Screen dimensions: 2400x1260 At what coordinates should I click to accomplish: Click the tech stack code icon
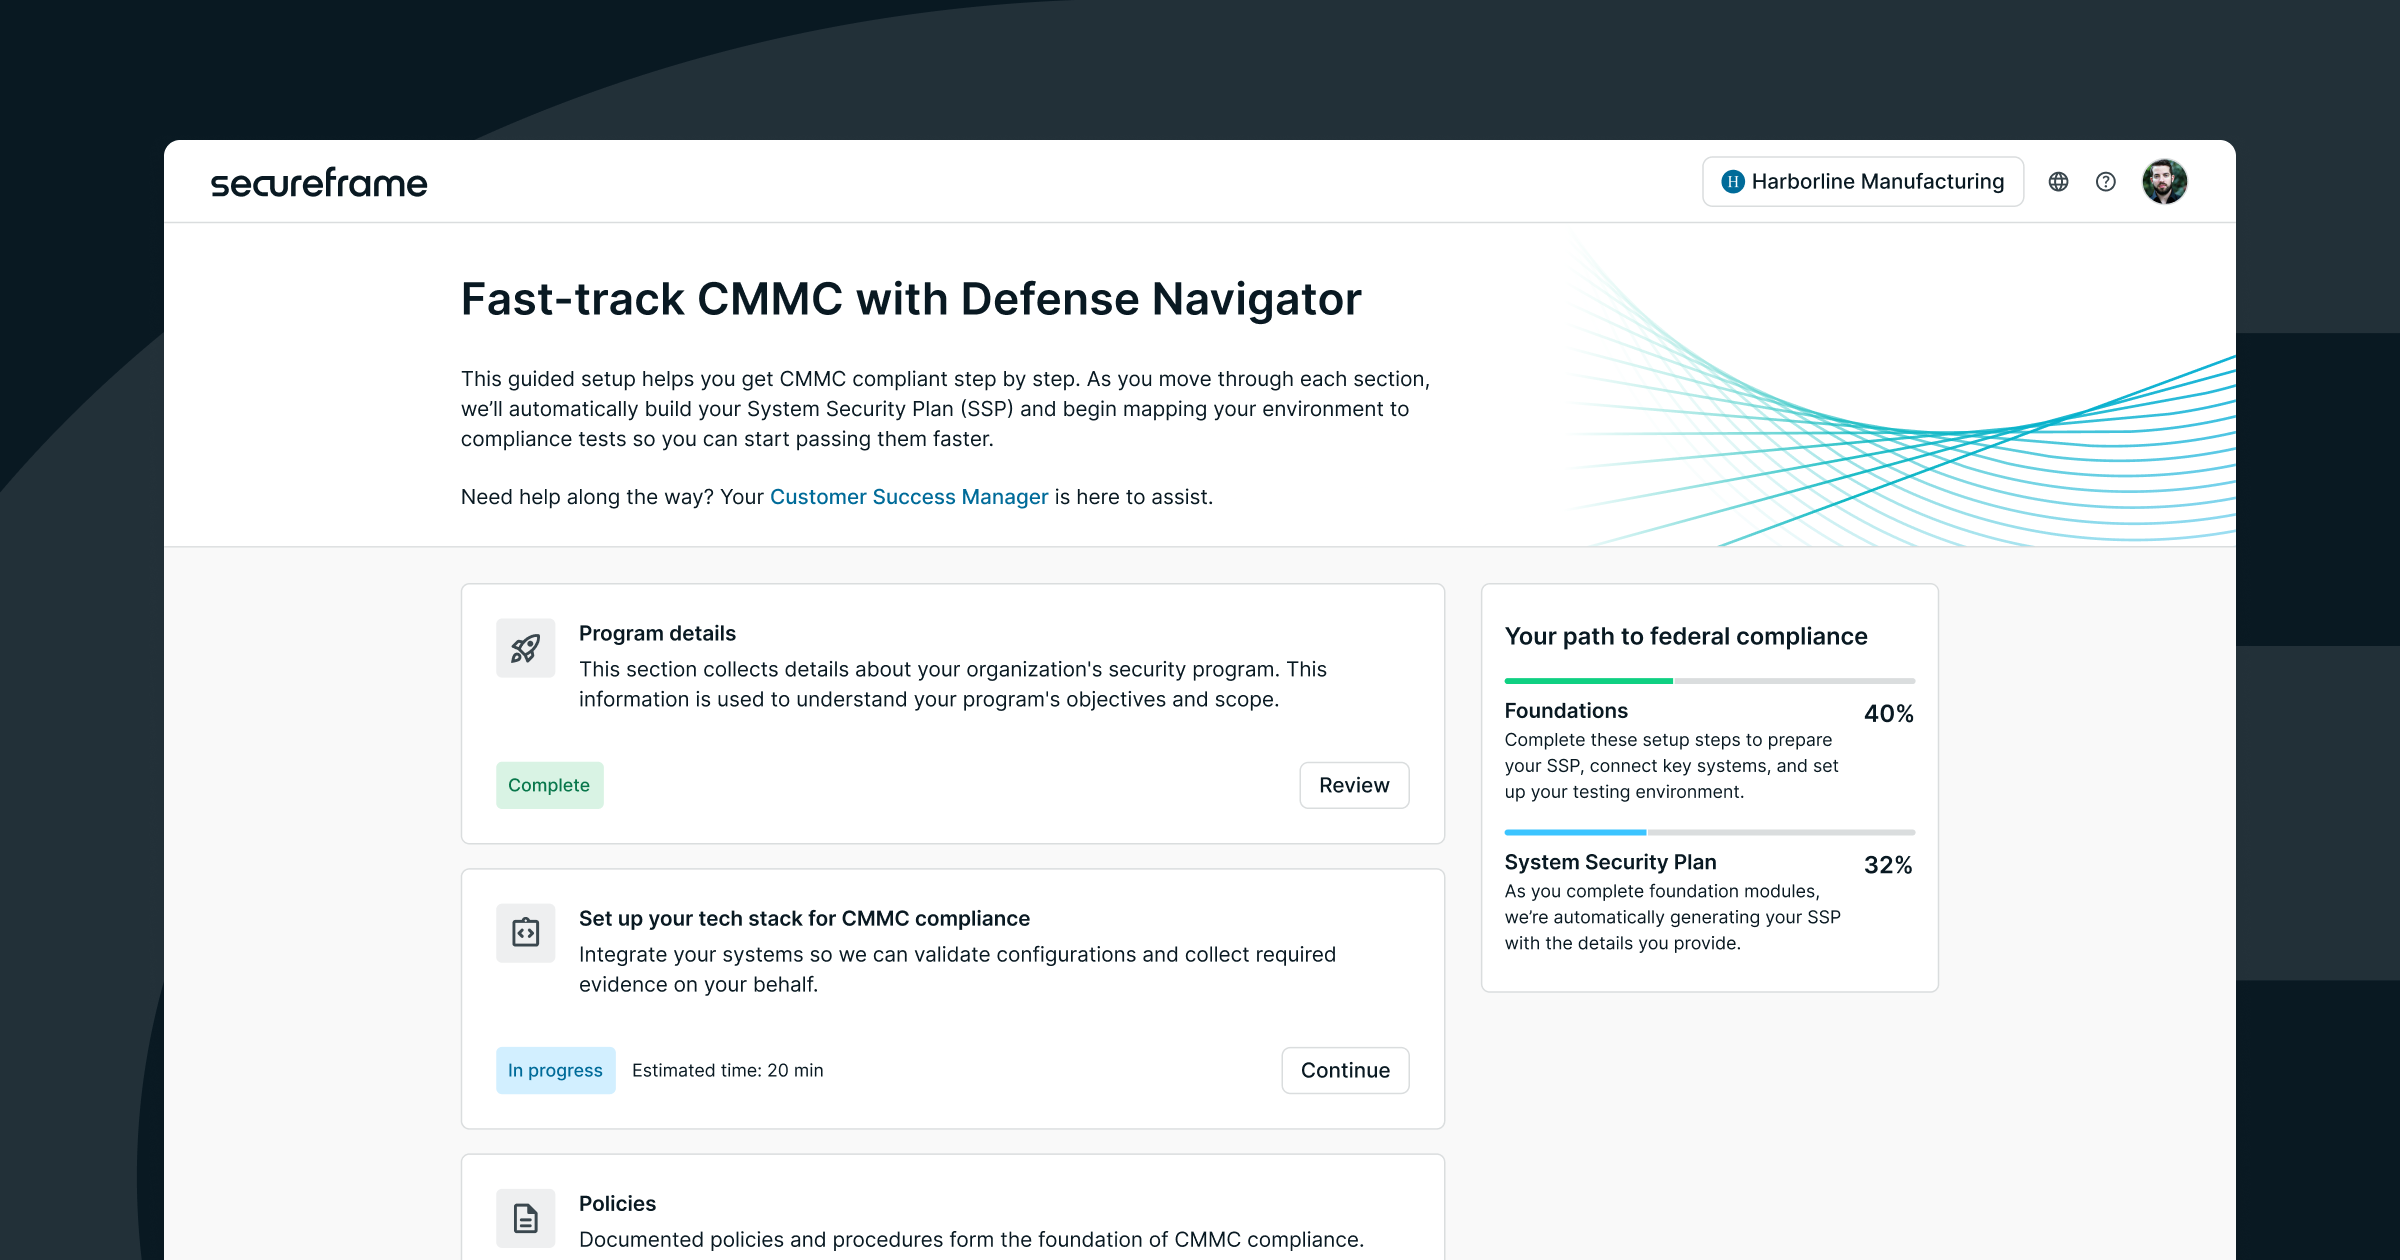525,933
